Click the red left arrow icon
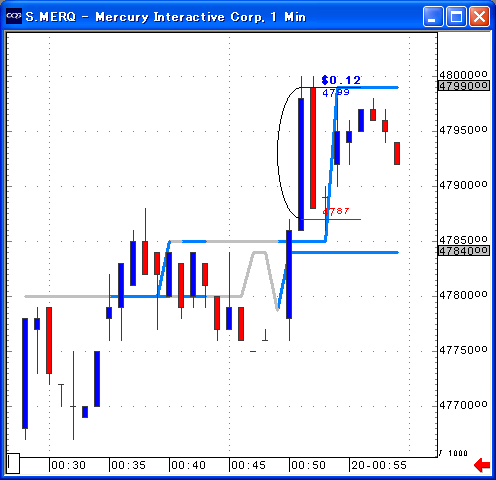This screenshot has width=496, height=480. 482,465
